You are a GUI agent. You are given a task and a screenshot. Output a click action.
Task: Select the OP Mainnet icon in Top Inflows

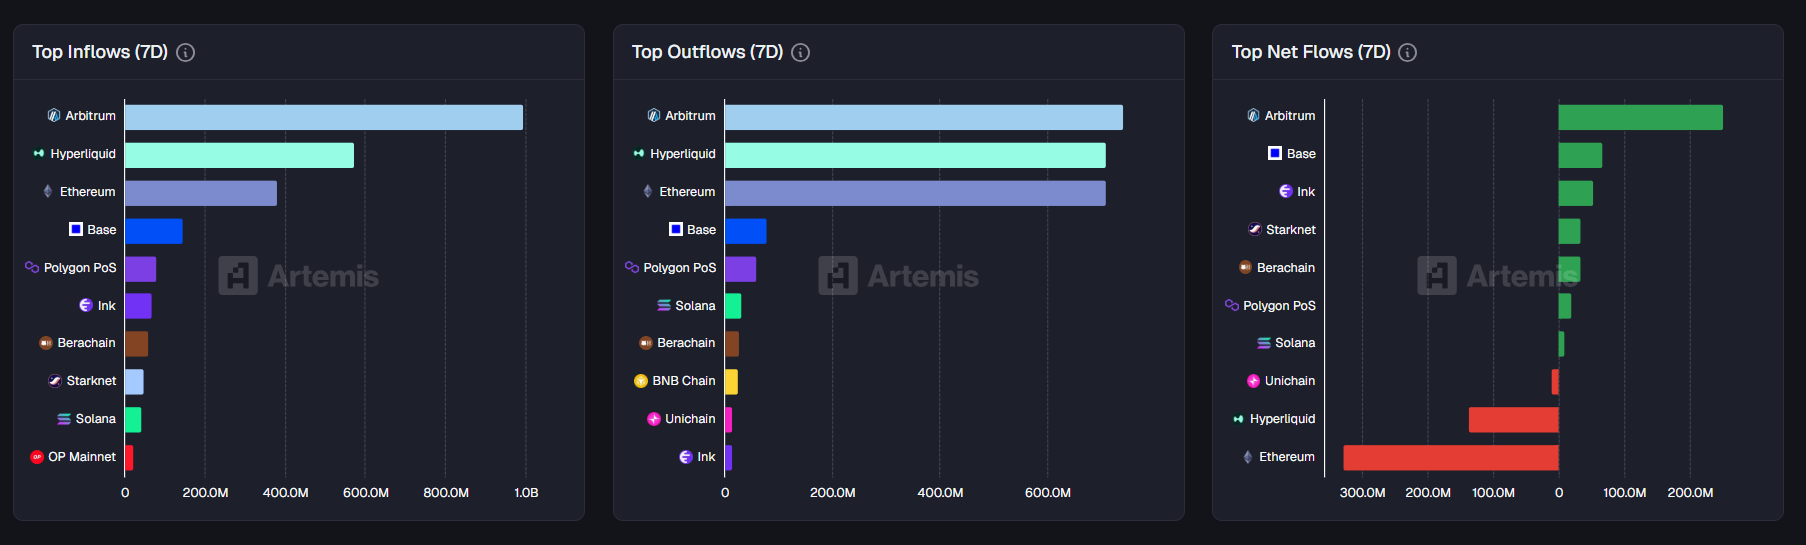[x=37, y=457]
